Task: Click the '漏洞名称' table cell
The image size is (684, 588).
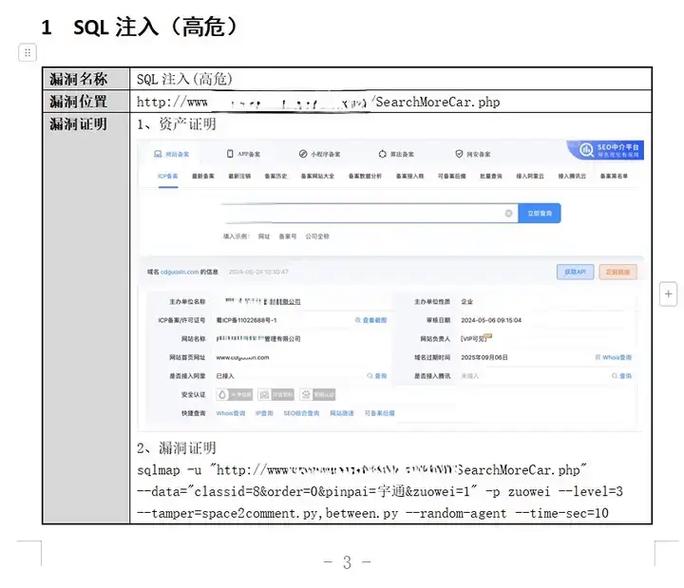Action: 86,79
